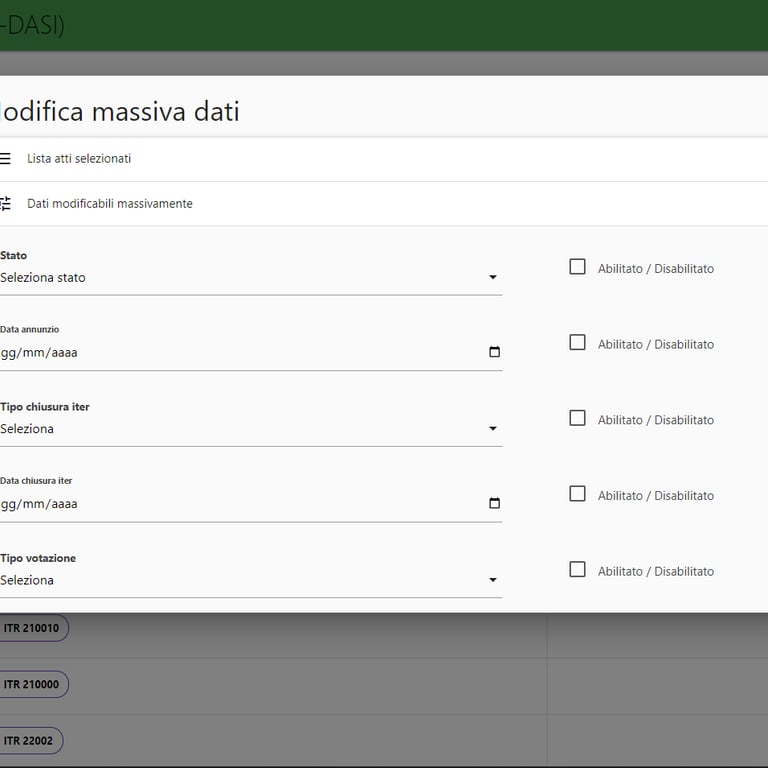Click the Stato field label
Image resolution: width=768 pixels, height=768 pixels.
(x=13, y=255)
